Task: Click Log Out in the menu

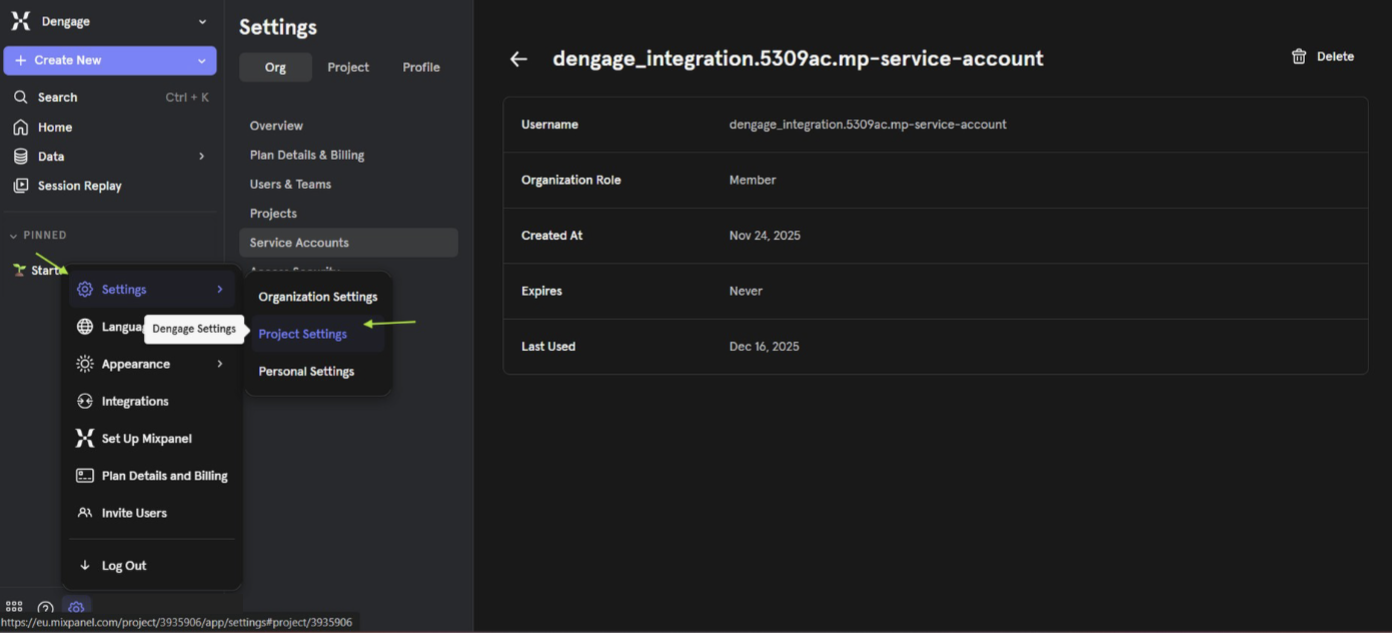Action: (x=123, y=566)
